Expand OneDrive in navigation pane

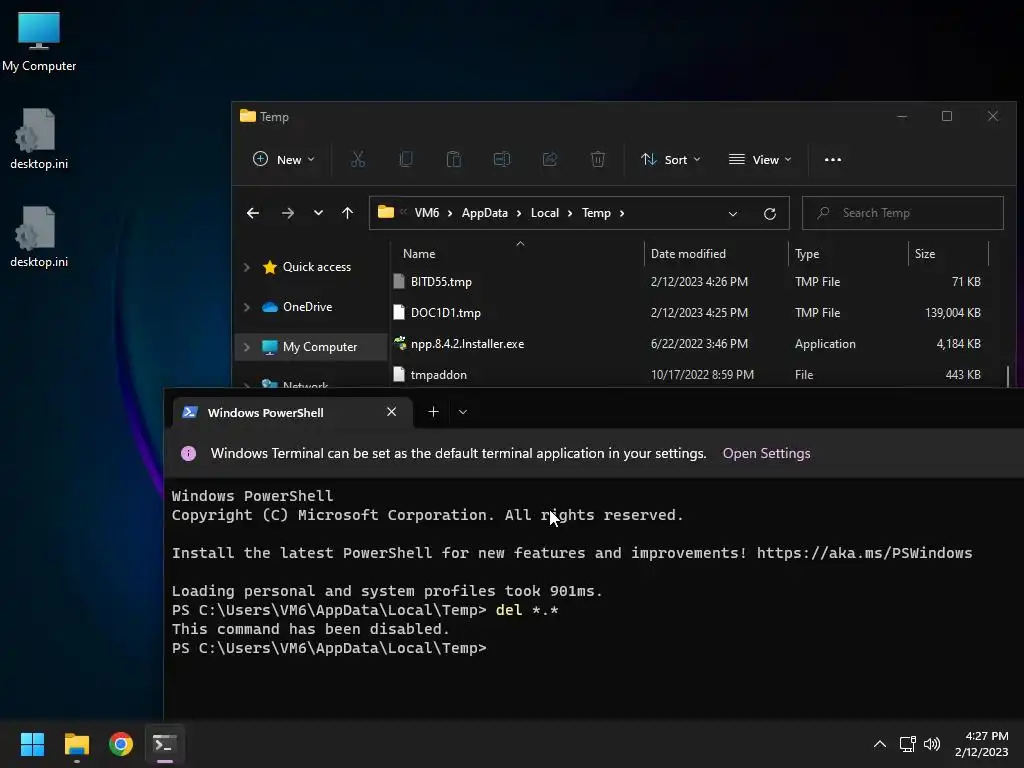pyautogui.click(x=246, y=307)
